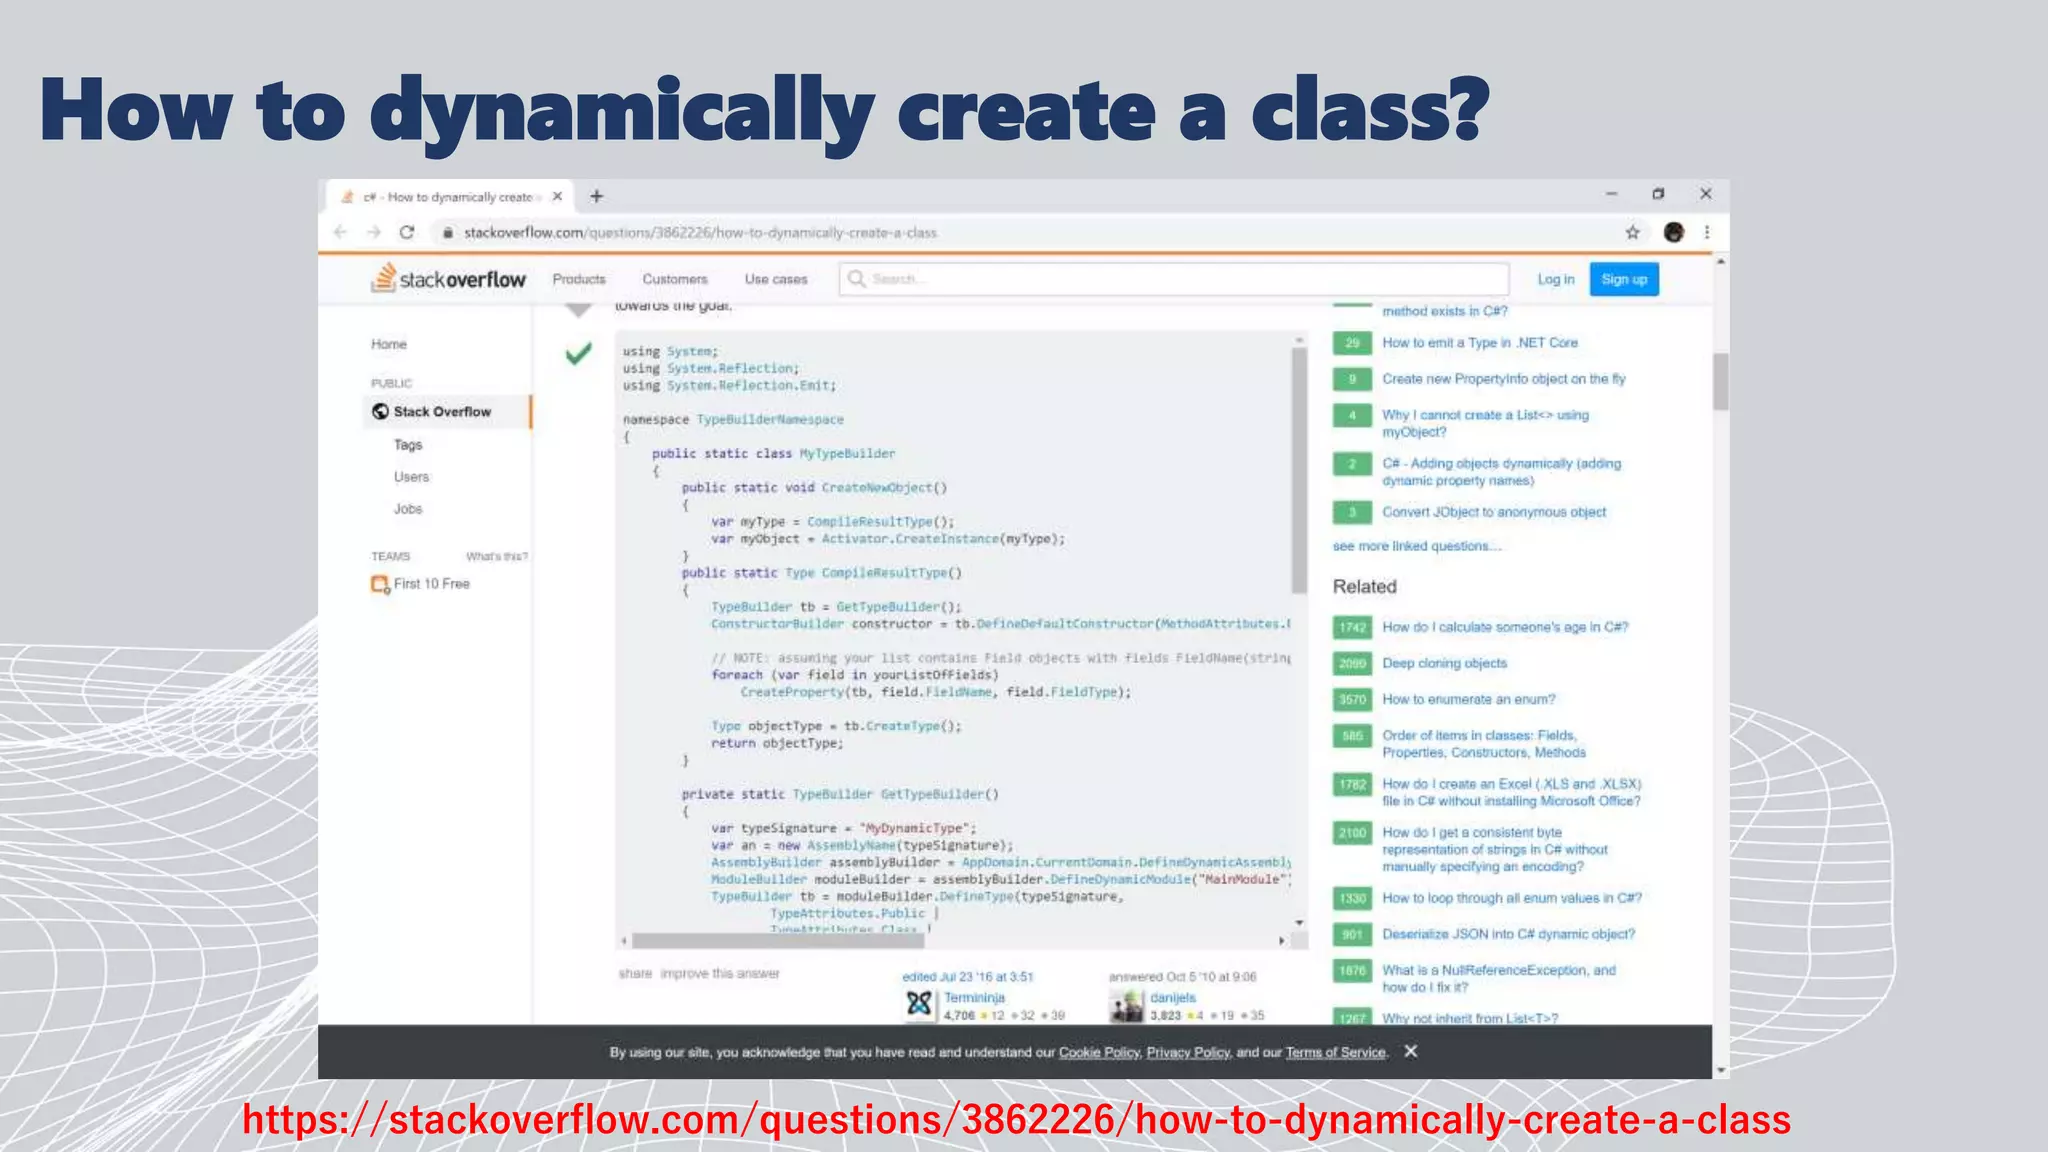Click the downvote arrow on the answer
Screen dimensions: 2048x1152
click(579, 310)
